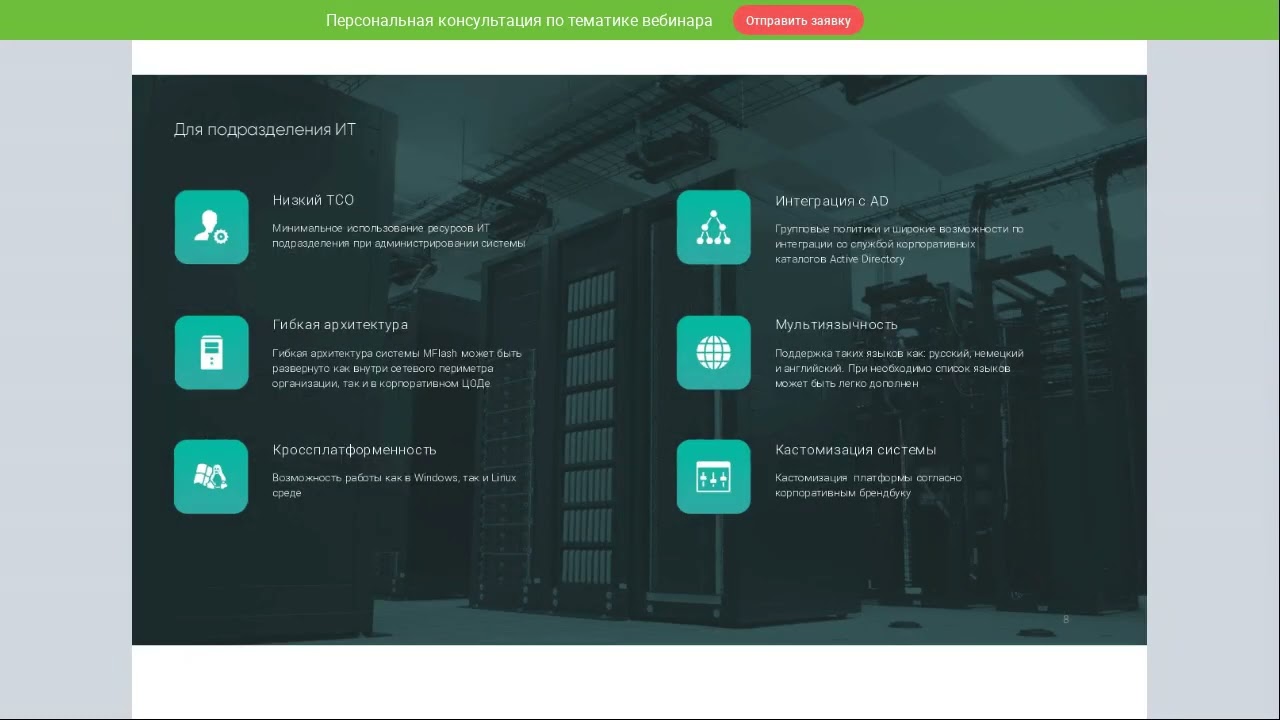The image size is (1280, 720).
Task: Click the text about Windows and Linux support
Action: pyautogui.click(x=394, y=485)
